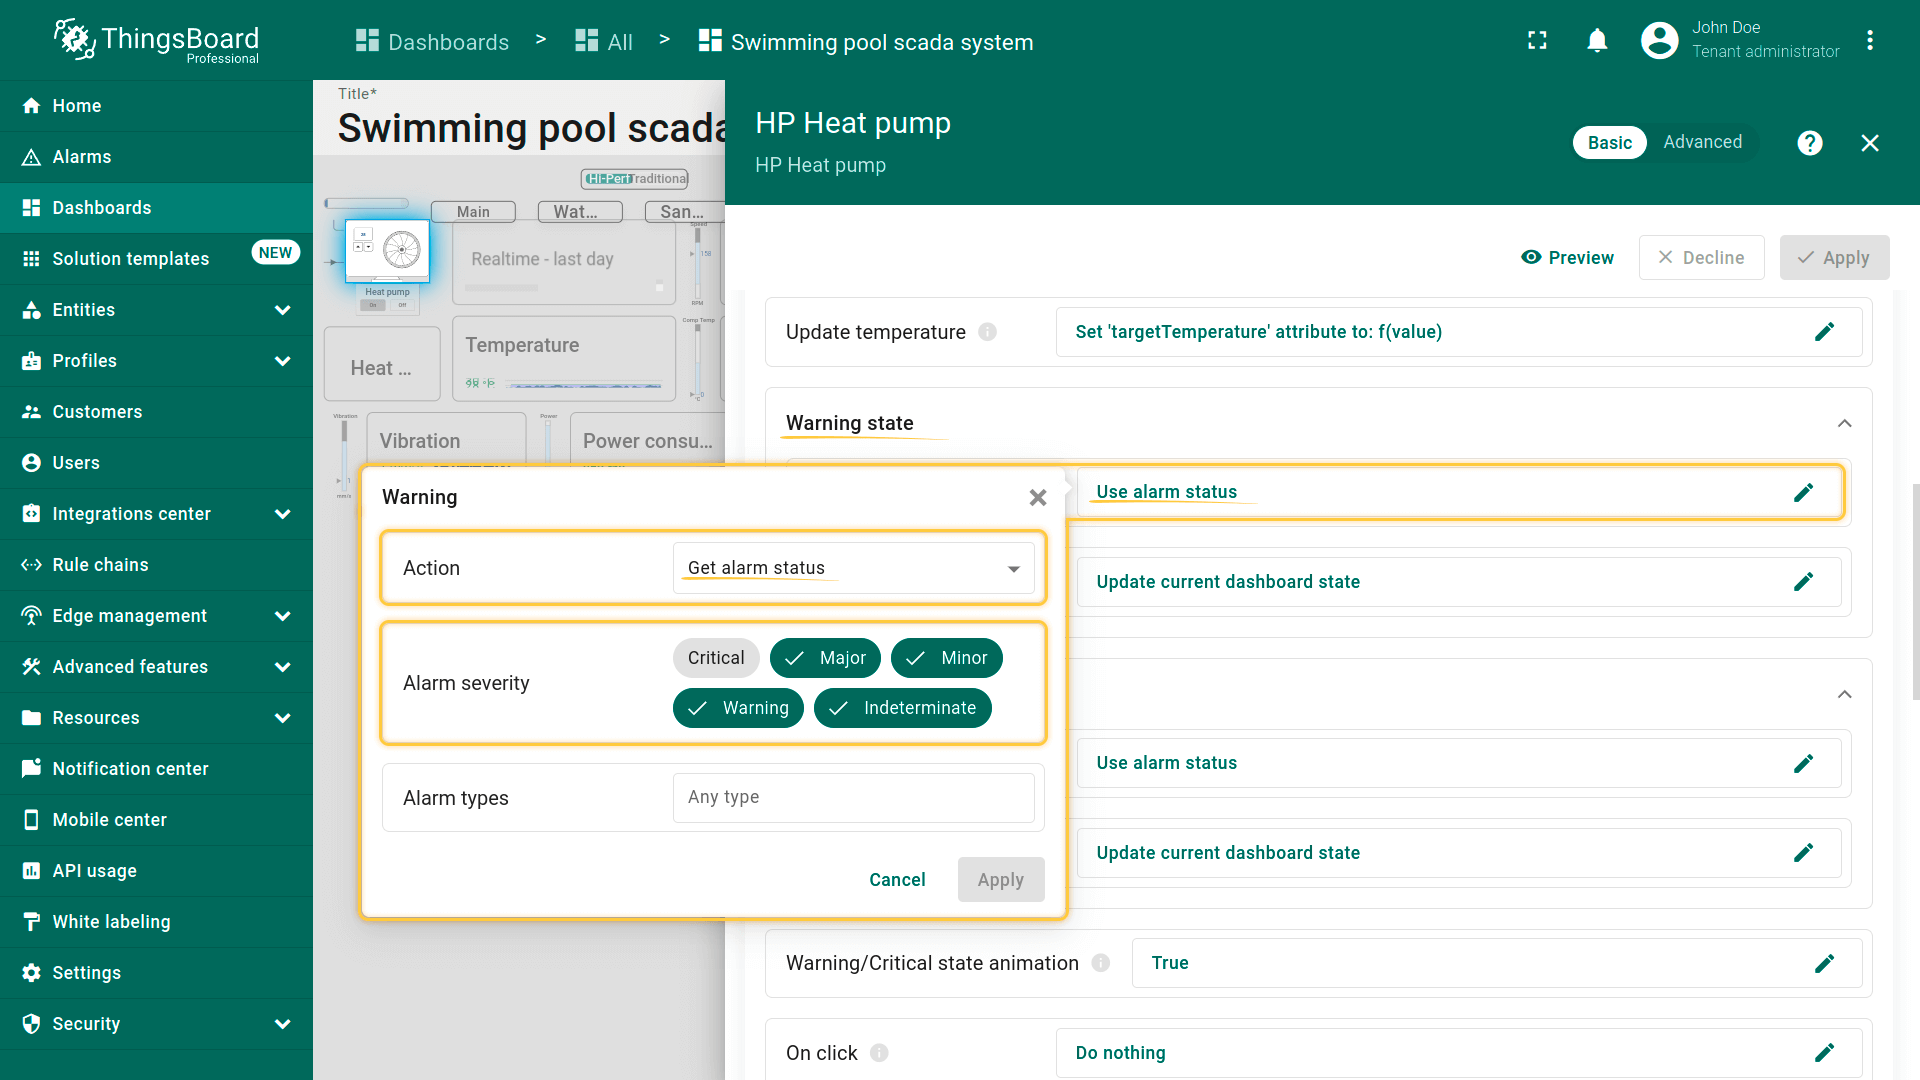Click the pencil icon for Warning/Critical state animation

(x=1824, y=963)
